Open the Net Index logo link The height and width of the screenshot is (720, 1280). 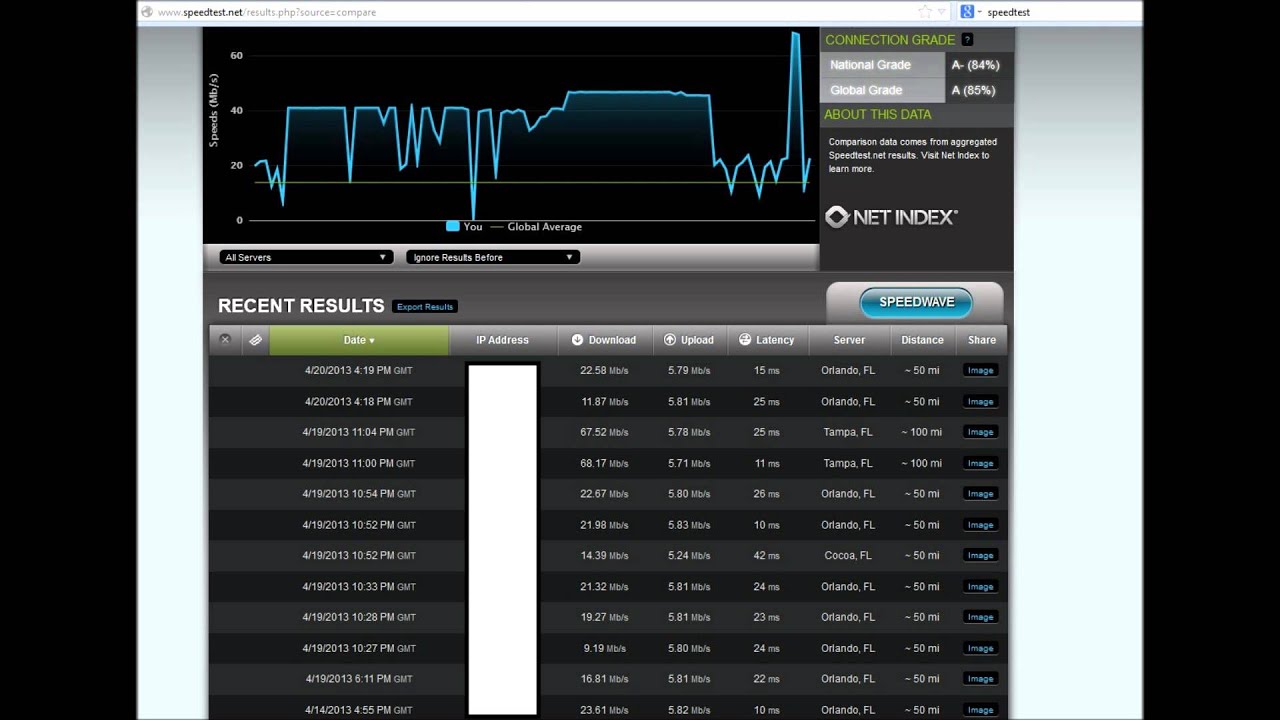[x=891, y=217]
